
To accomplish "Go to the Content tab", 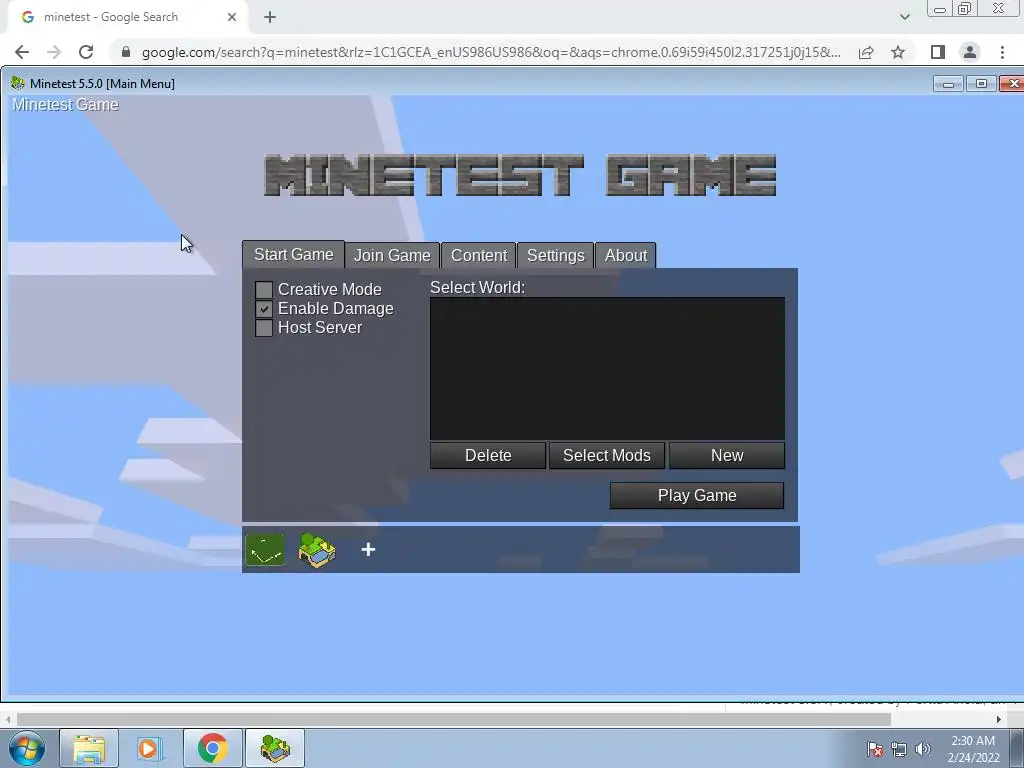I will (479, 255).
